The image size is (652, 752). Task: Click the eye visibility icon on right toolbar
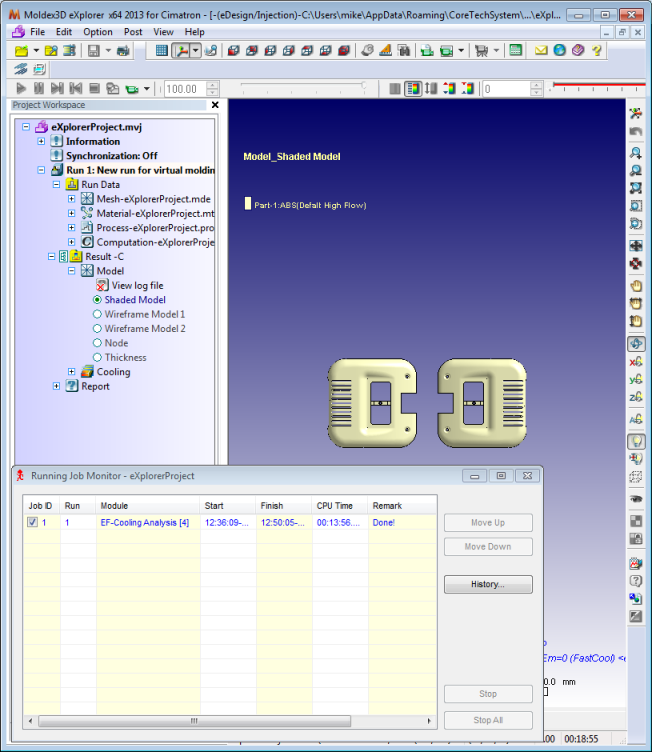(636, 499)
